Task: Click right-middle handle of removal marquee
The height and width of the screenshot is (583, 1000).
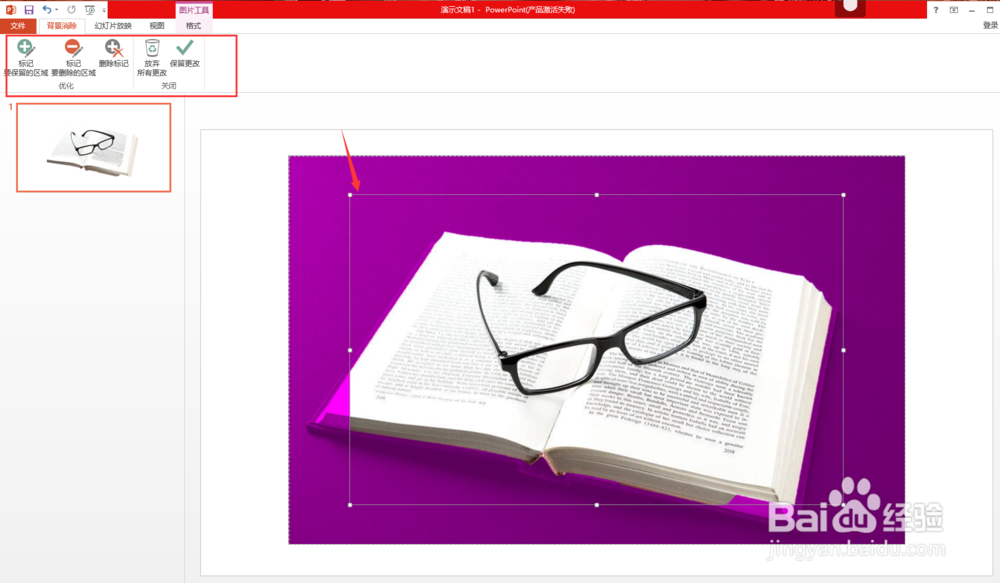Action: click(843, 350)
